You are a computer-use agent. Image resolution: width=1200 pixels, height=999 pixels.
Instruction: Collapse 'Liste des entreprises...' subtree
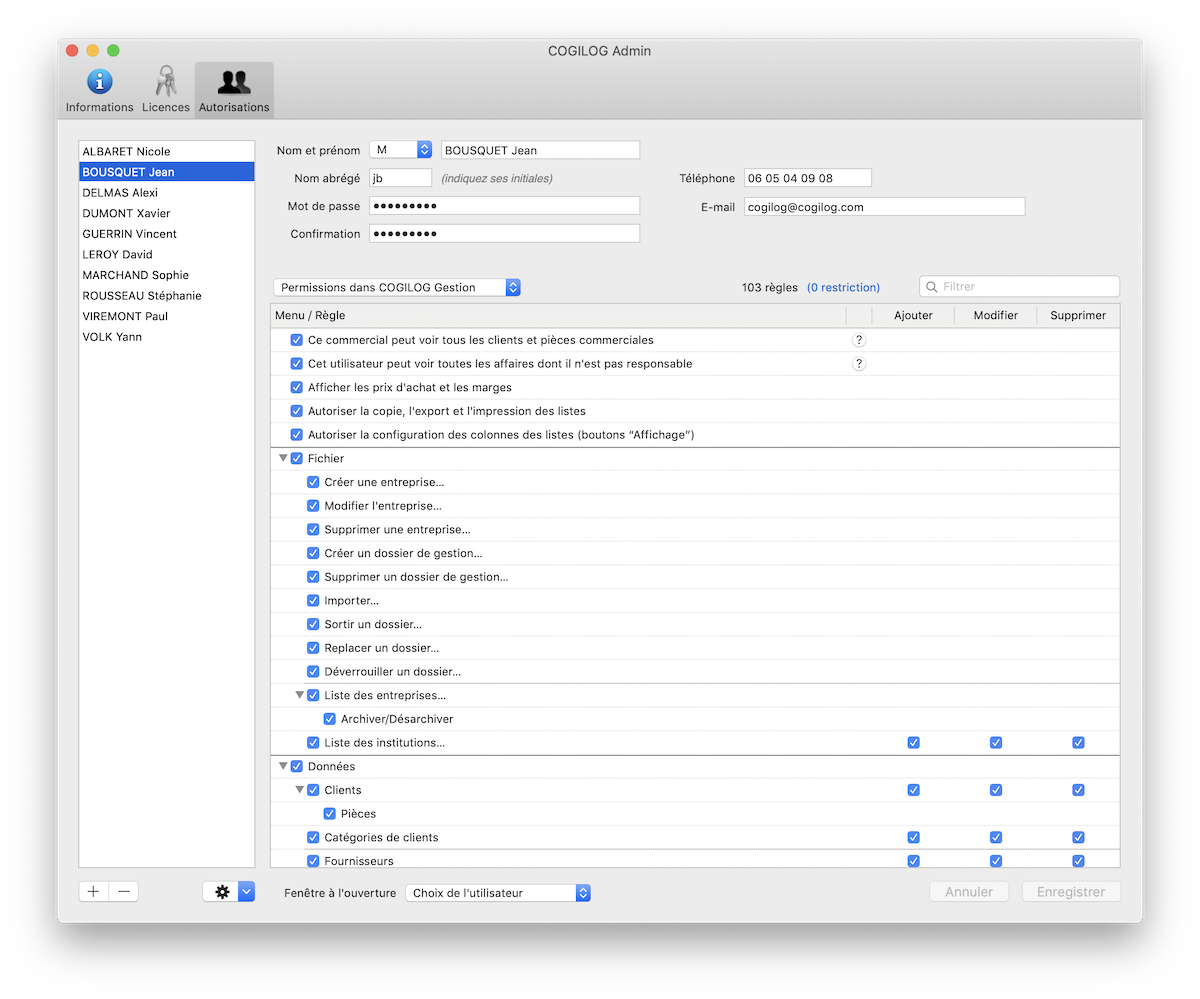coord(300,695)
